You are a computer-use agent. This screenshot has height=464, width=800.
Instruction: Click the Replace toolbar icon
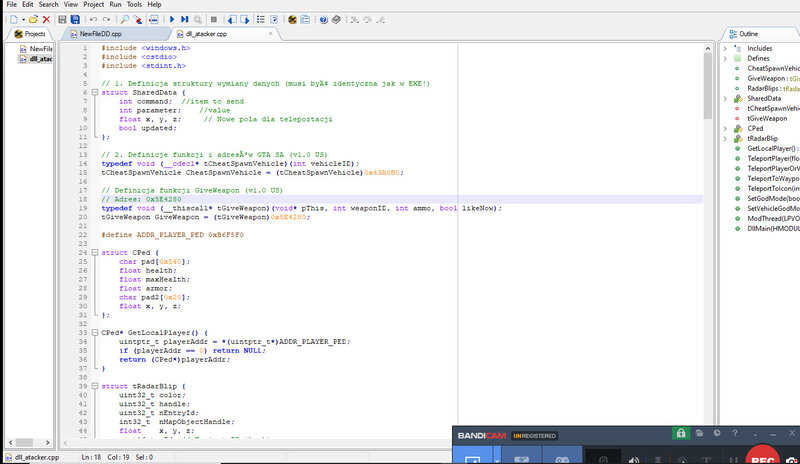point(138,19)
